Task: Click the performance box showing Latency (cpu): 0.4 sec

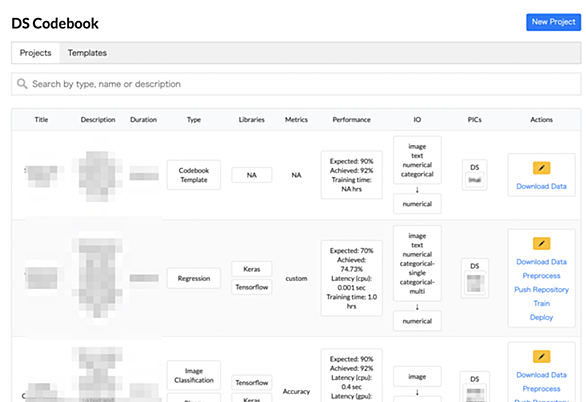Action: [x=351, y=375]
